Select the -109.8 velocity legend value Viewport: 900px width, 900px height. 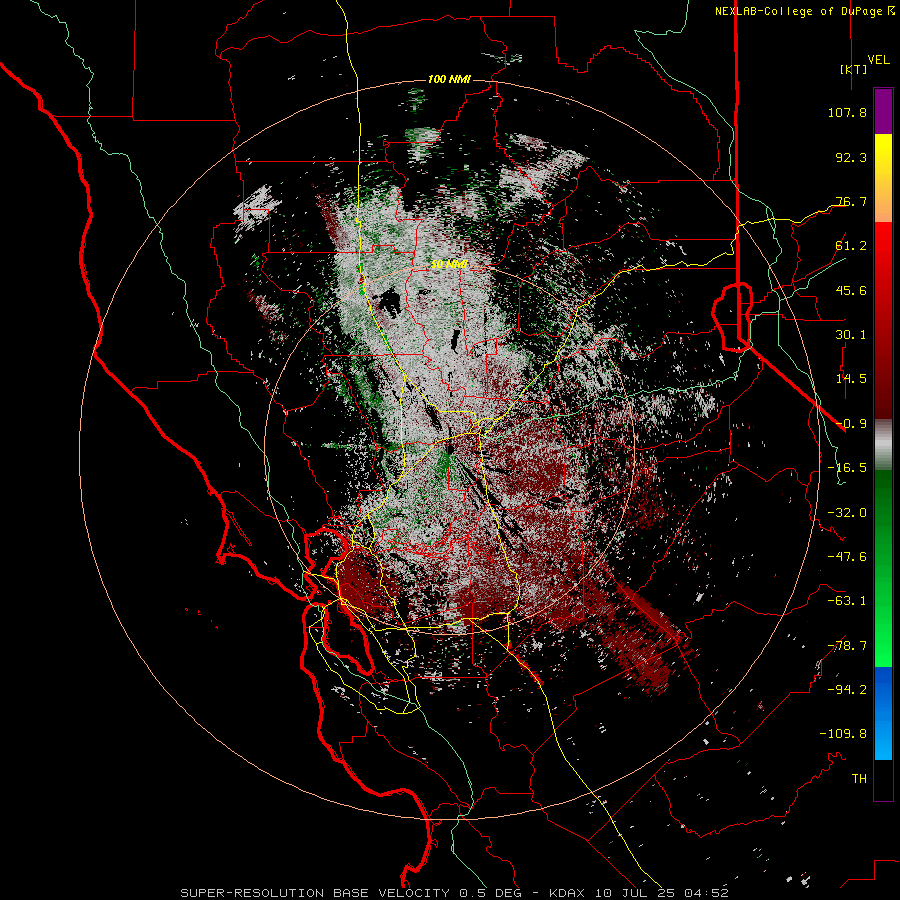[x=843, y=734]
